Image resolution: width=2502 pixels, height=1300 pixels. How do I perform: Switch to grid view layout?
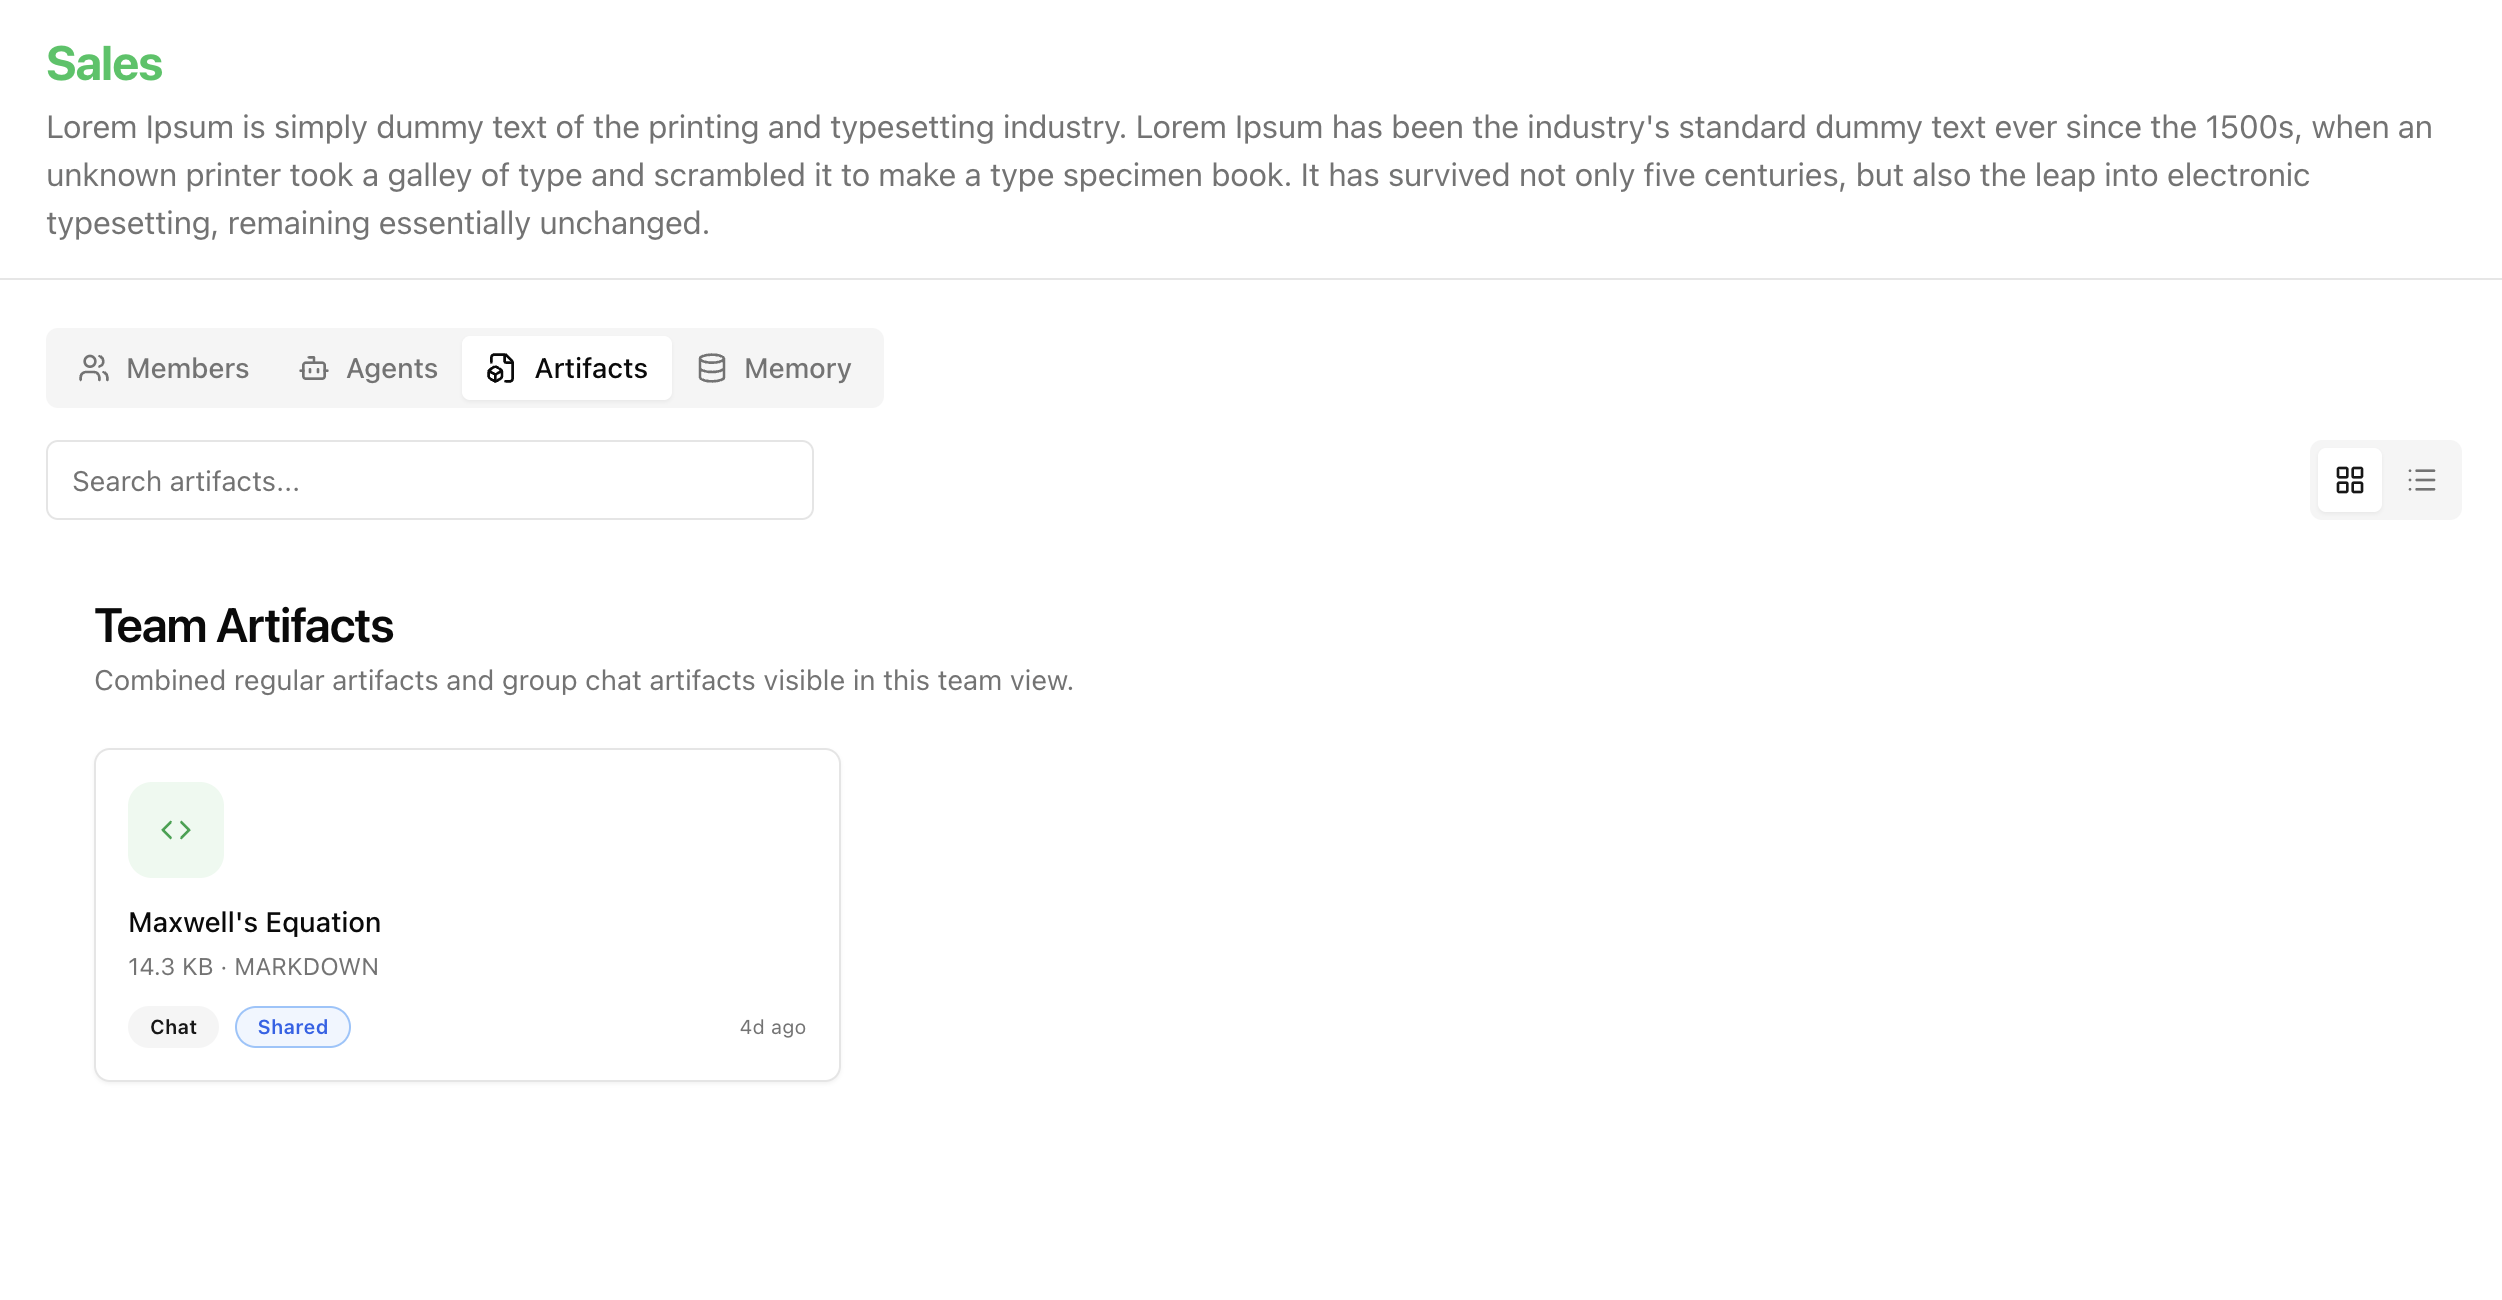pyautogui.click(x=2350, y=480)
